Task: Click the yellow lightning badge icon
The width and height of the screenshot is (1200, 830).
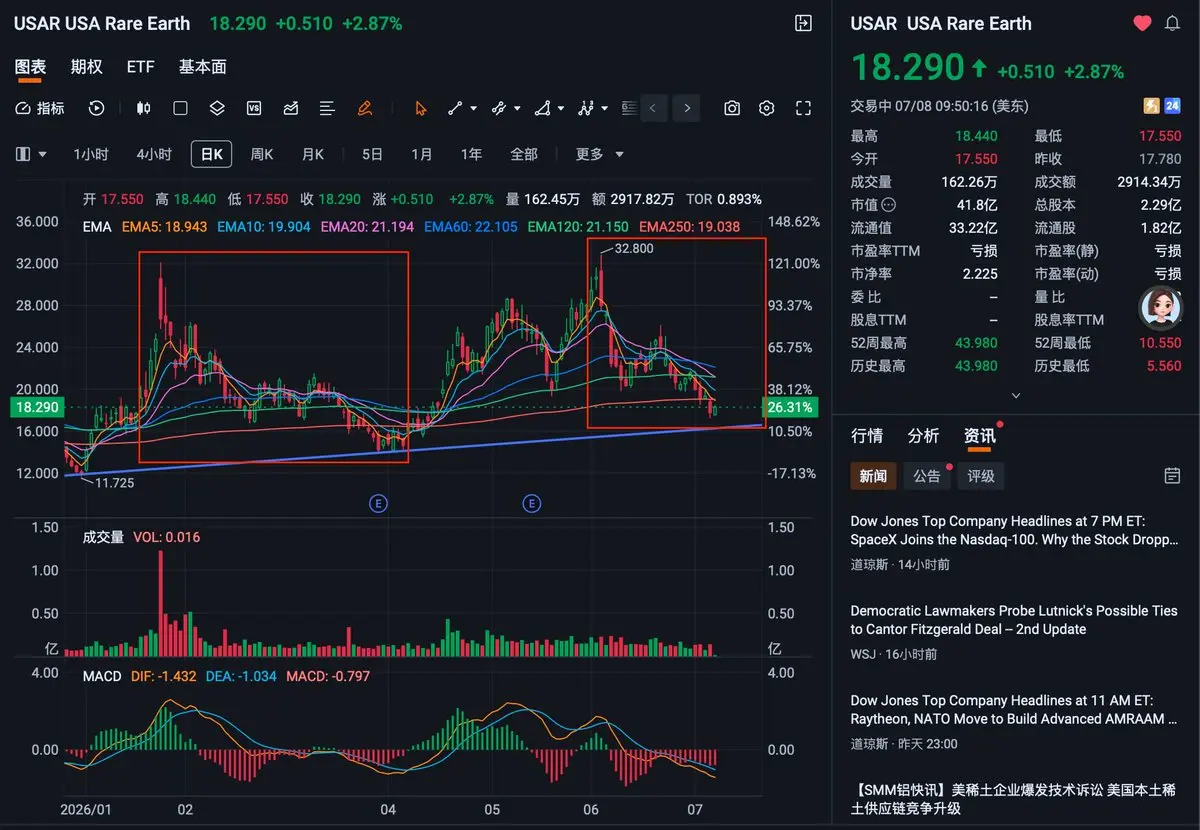Action: pos(1152,105)
